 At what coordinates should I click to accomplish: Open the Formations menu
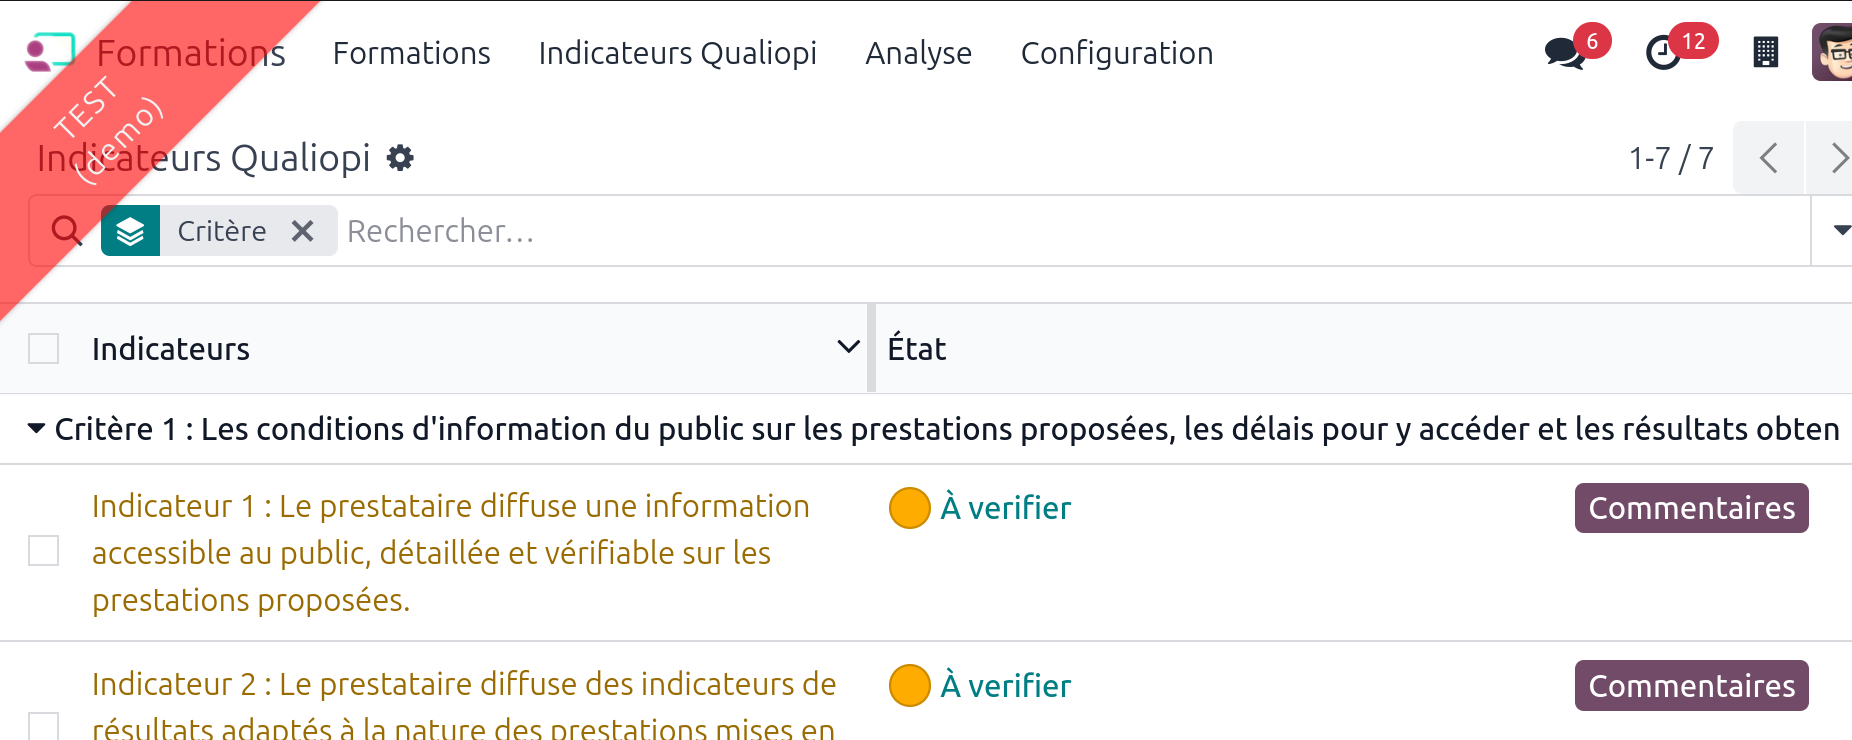point(411,53)
